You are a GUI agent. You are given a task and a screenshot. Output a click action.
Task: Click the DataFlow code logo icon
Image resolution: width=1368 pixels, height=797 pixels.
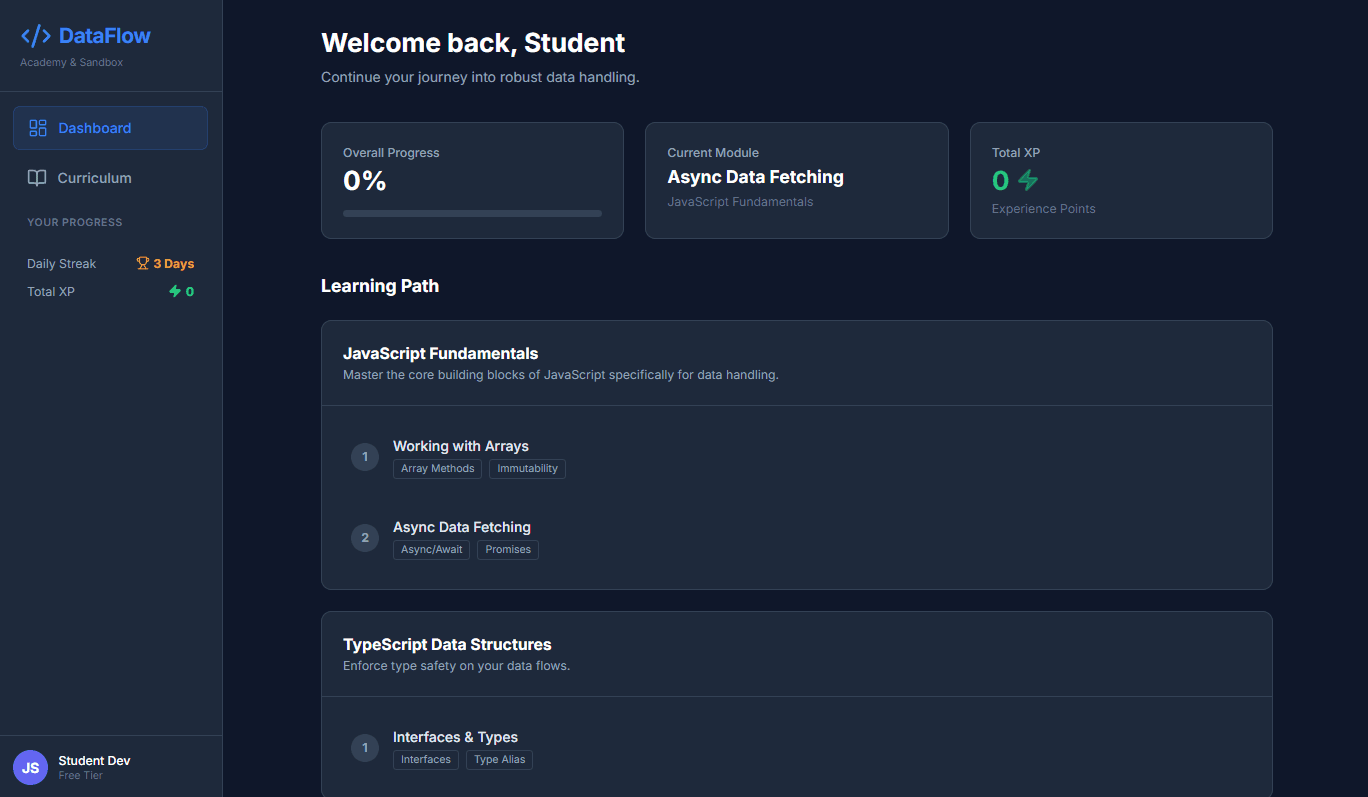click(x=36, y=35)
